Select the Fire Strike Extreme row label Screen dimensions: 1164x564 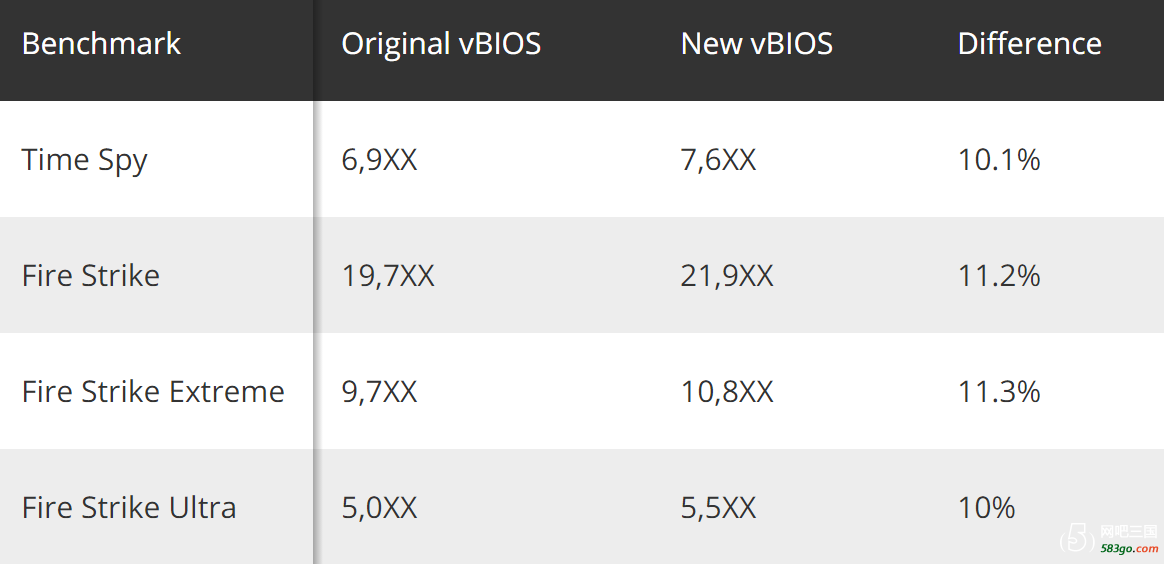[153, 391]
